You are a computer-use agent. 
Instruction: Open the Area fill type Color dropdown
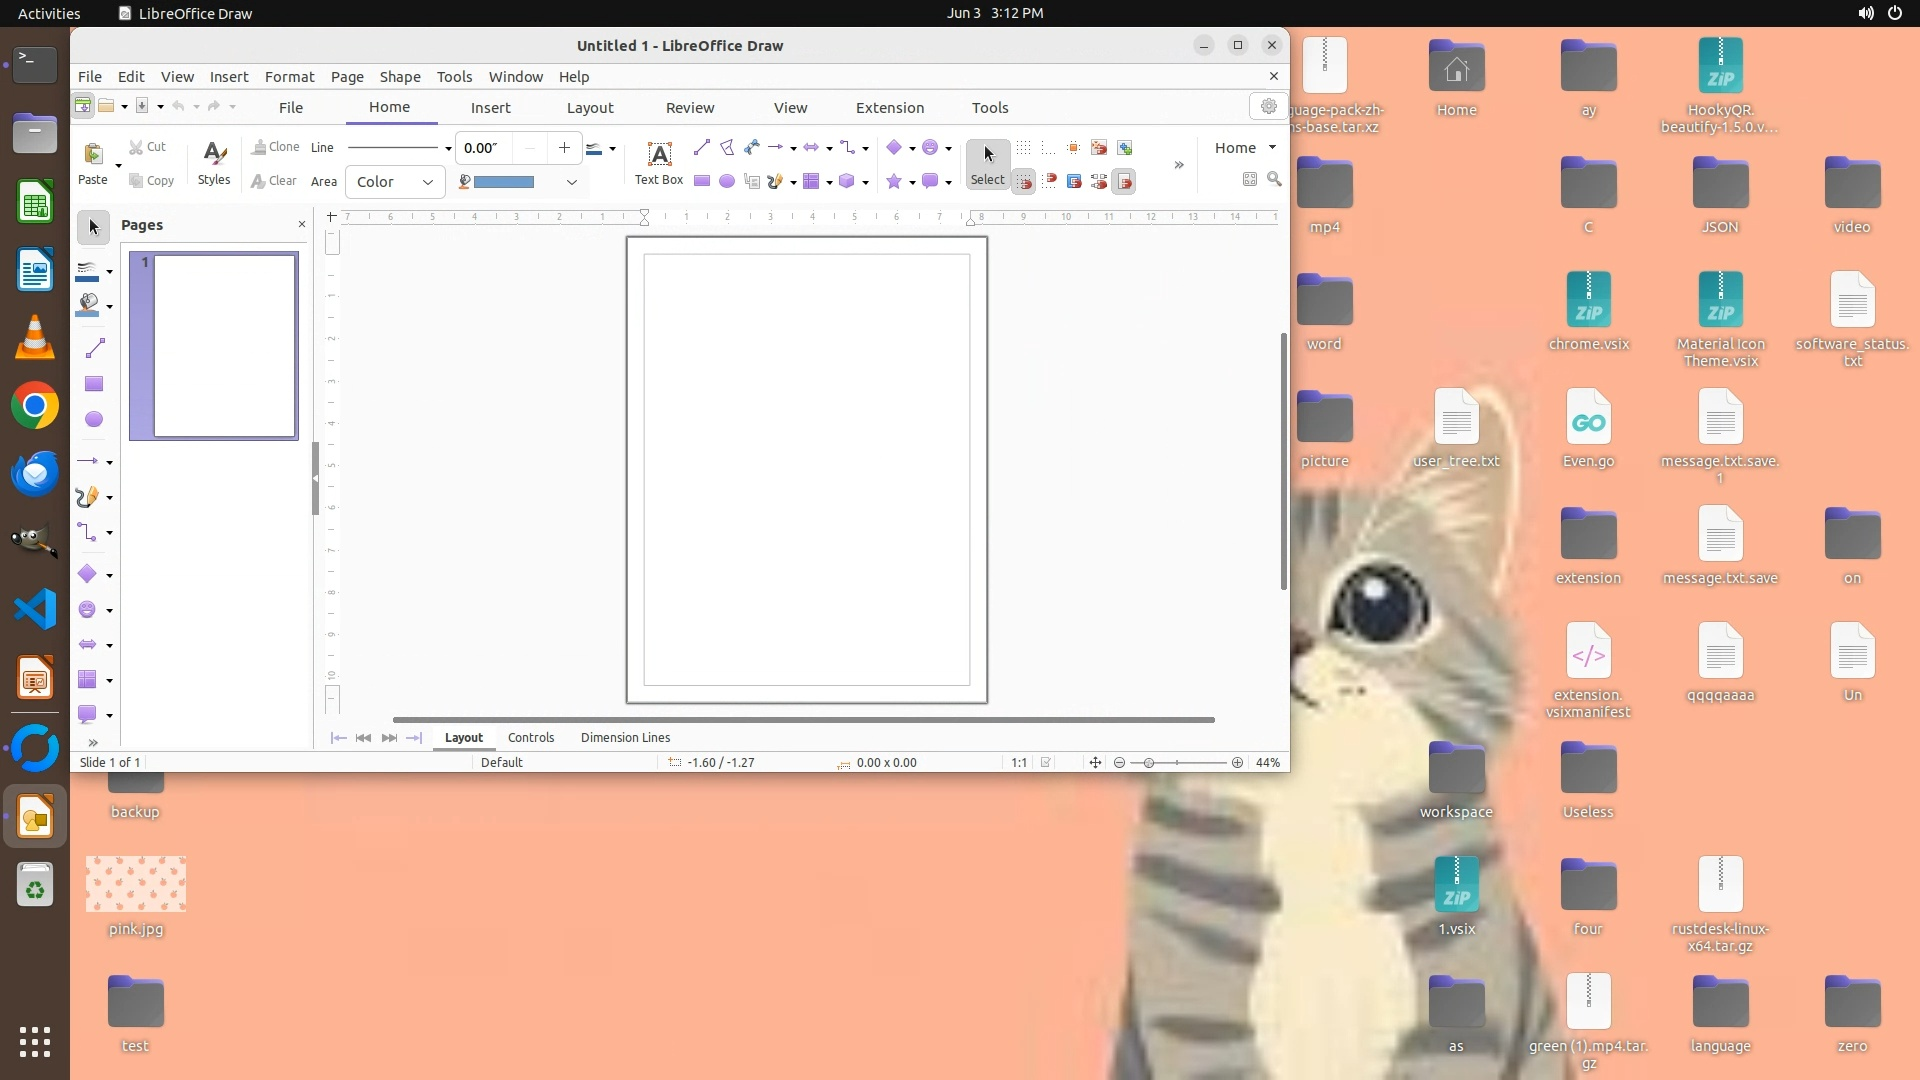[395, 182]
